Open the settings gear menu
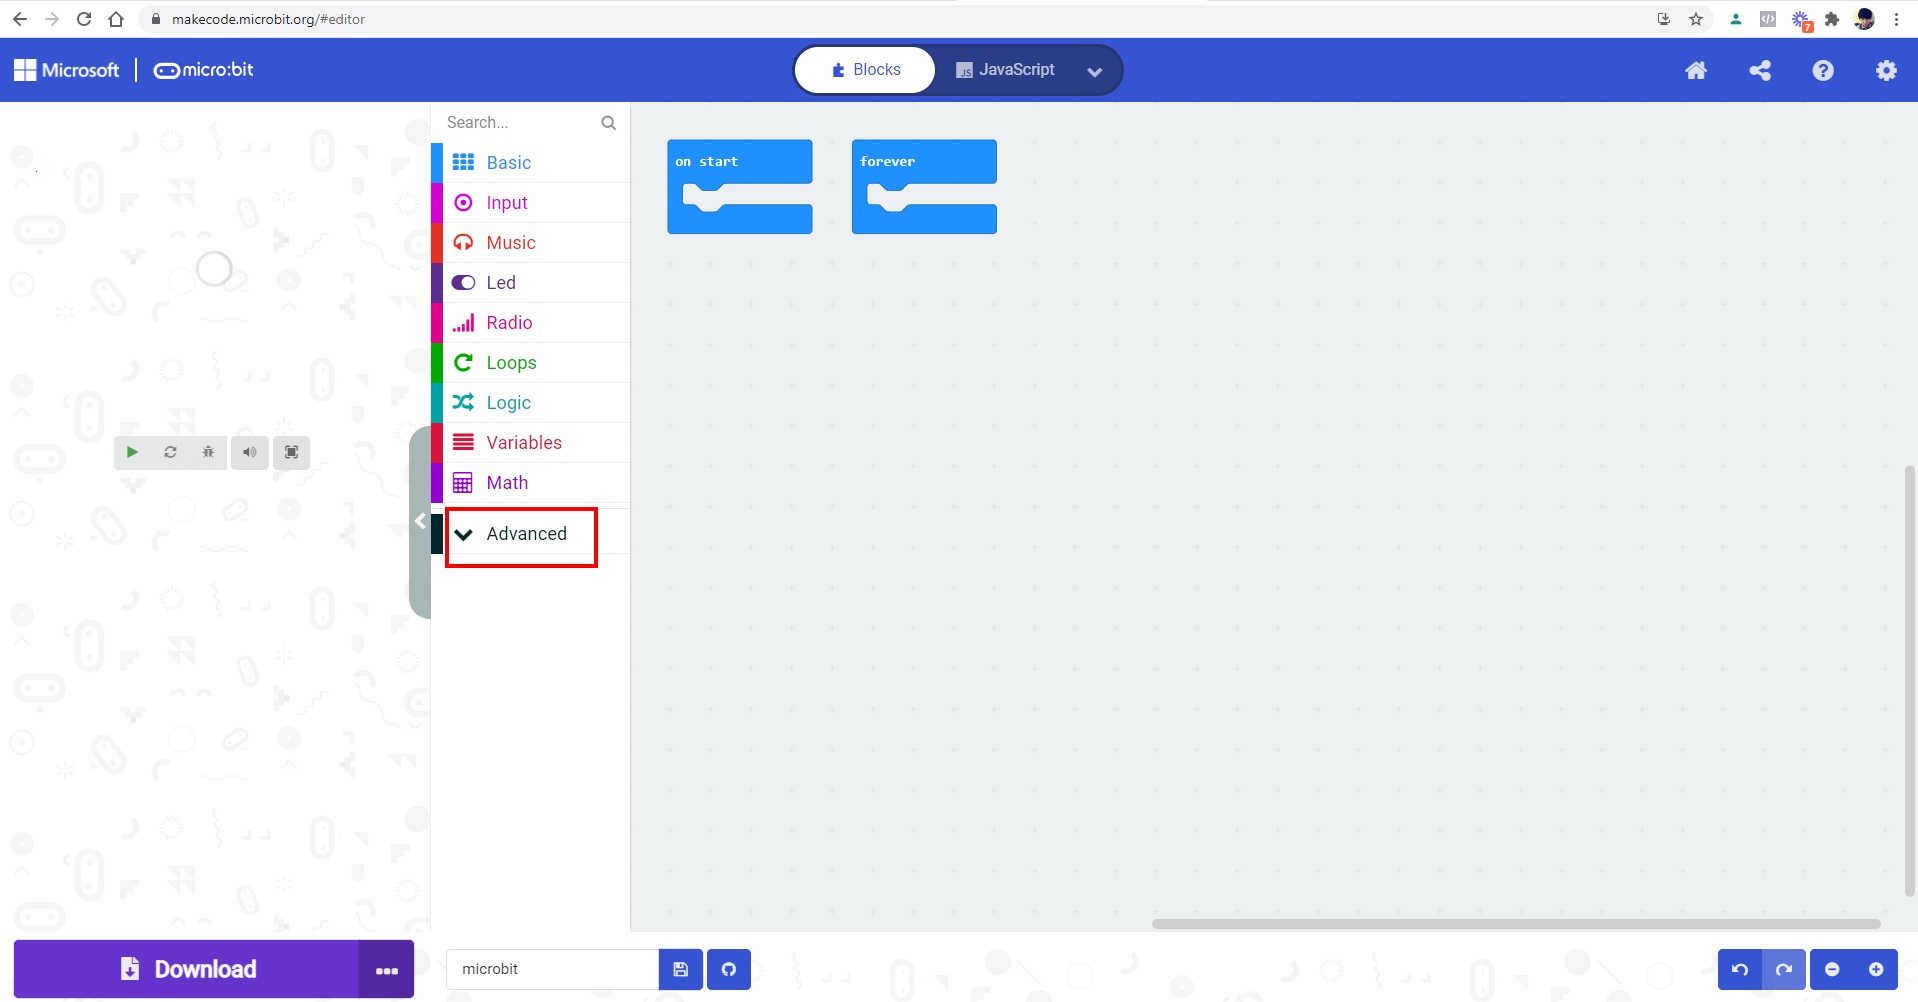 [1886, 70]
